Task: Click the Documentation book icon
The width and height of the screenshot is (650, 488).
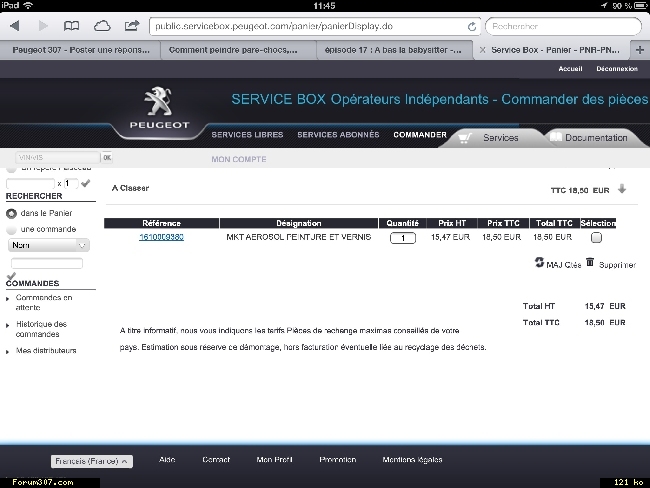Action: pos(555,137)
